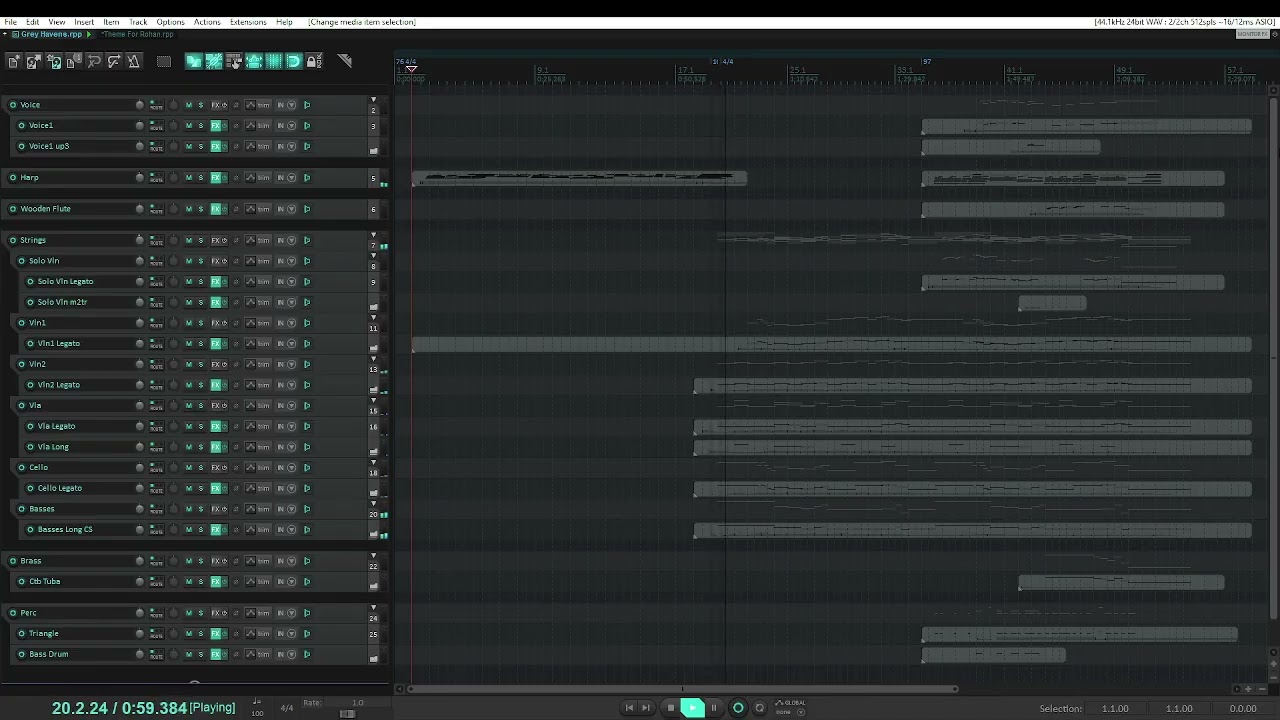Image resolution: width=1280 pixels, height=720 pixels.
Task: Click the Save project toolbar icon
Action: pos(54,61)
